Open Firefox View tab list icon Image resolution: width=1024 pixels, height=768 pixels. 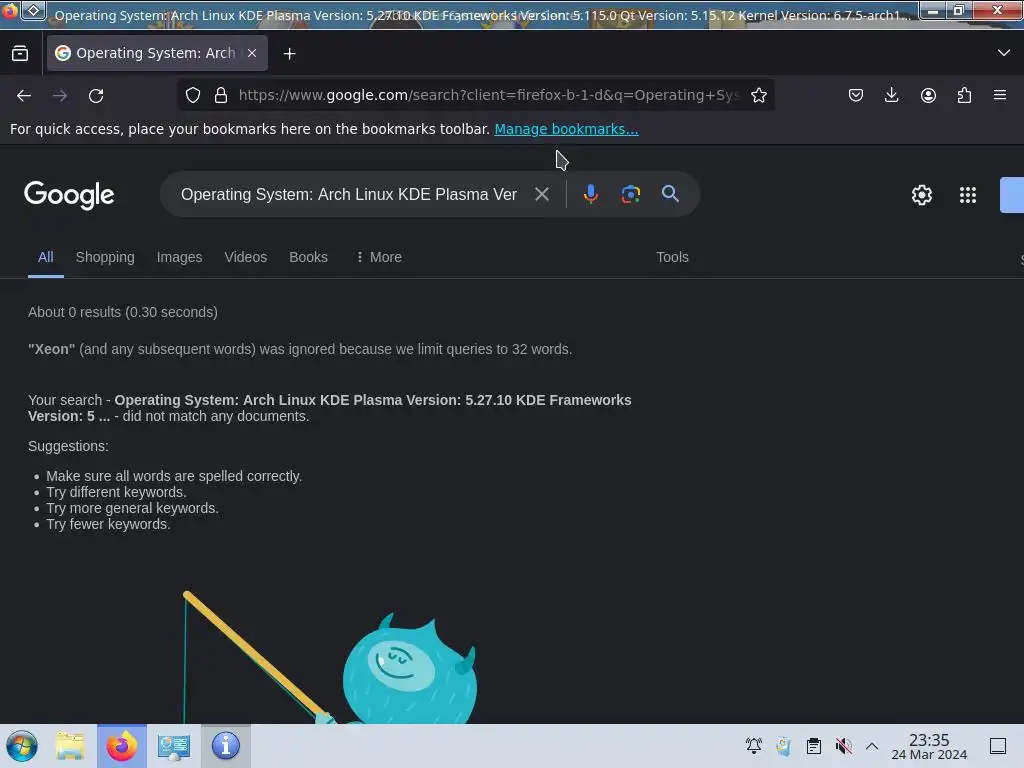click(x=20, y=54)
